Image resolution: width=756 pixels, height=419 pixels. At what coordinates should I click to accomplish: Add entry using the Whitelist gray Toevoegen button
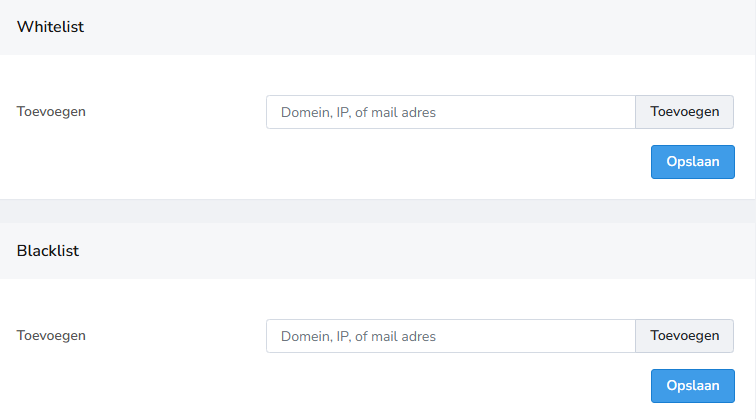684,112
